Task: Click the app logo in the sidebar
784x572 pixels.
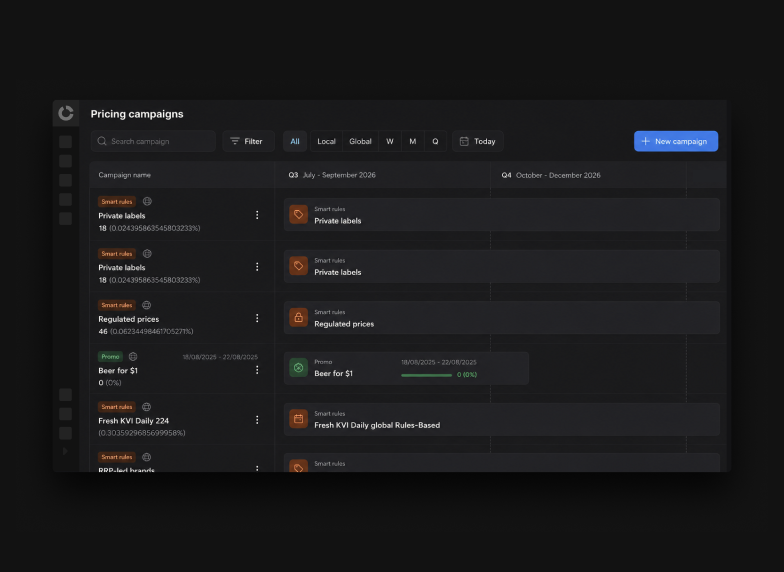Action: coord(66,113)
